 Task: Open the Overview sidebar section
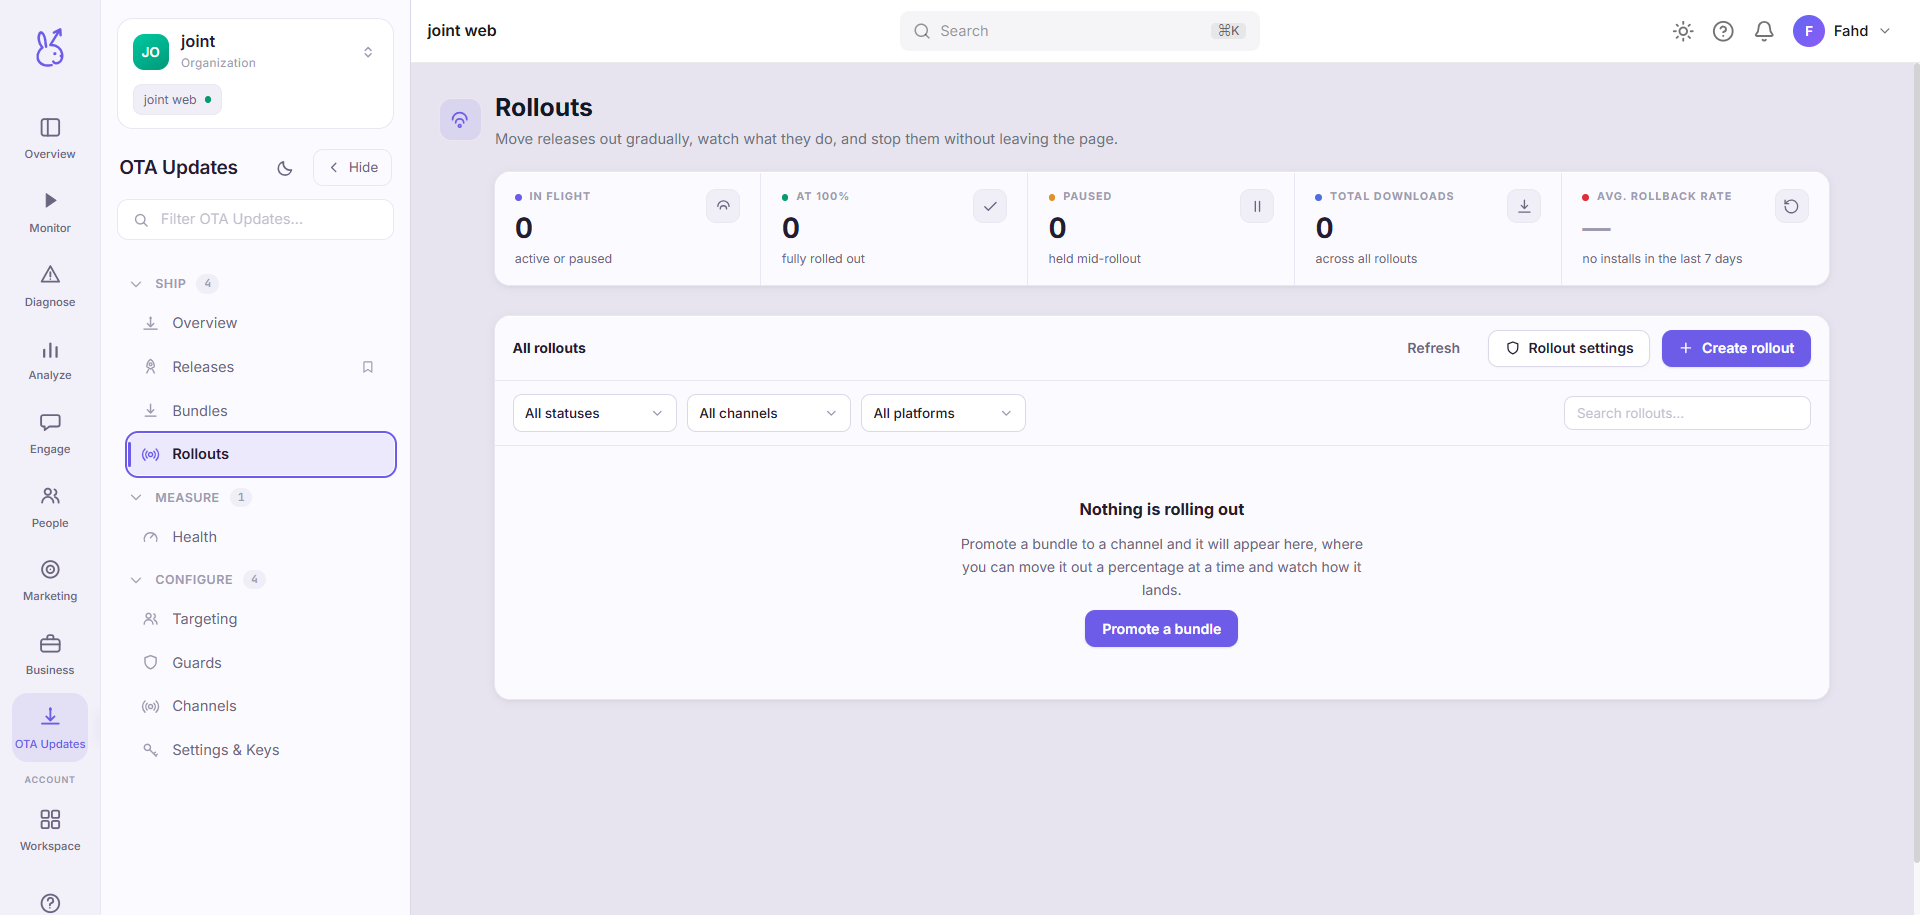pos(50,139)
